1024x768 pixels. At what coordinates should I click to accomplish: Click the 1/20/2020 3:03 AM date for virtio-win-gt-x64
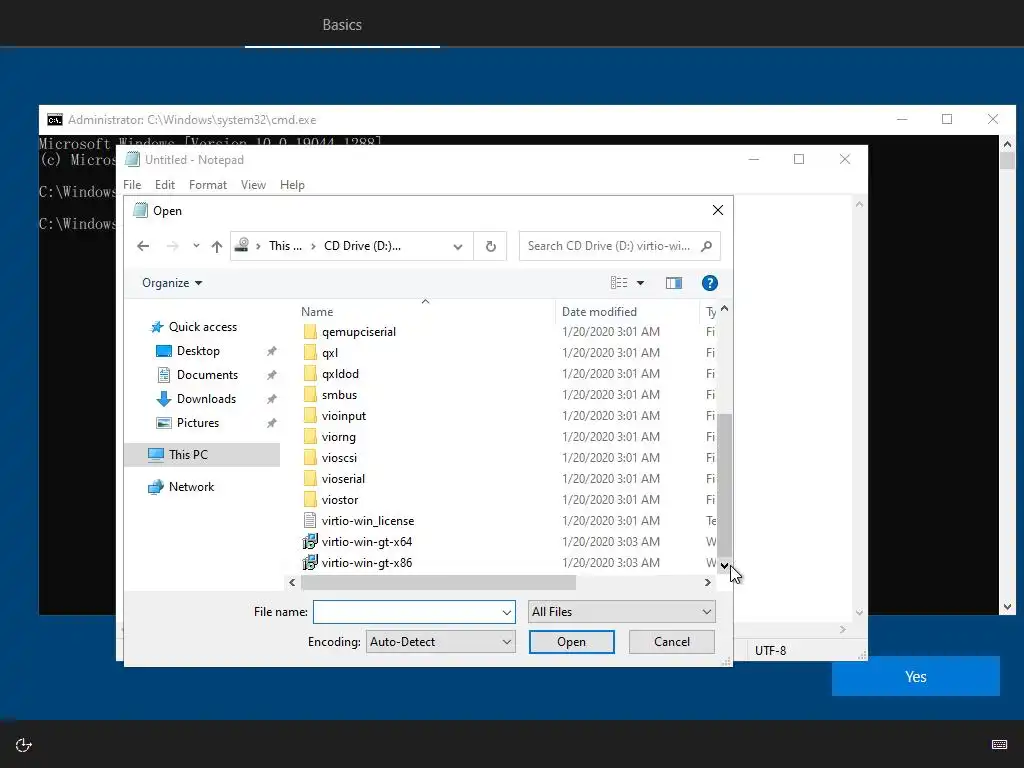point(611,542)
